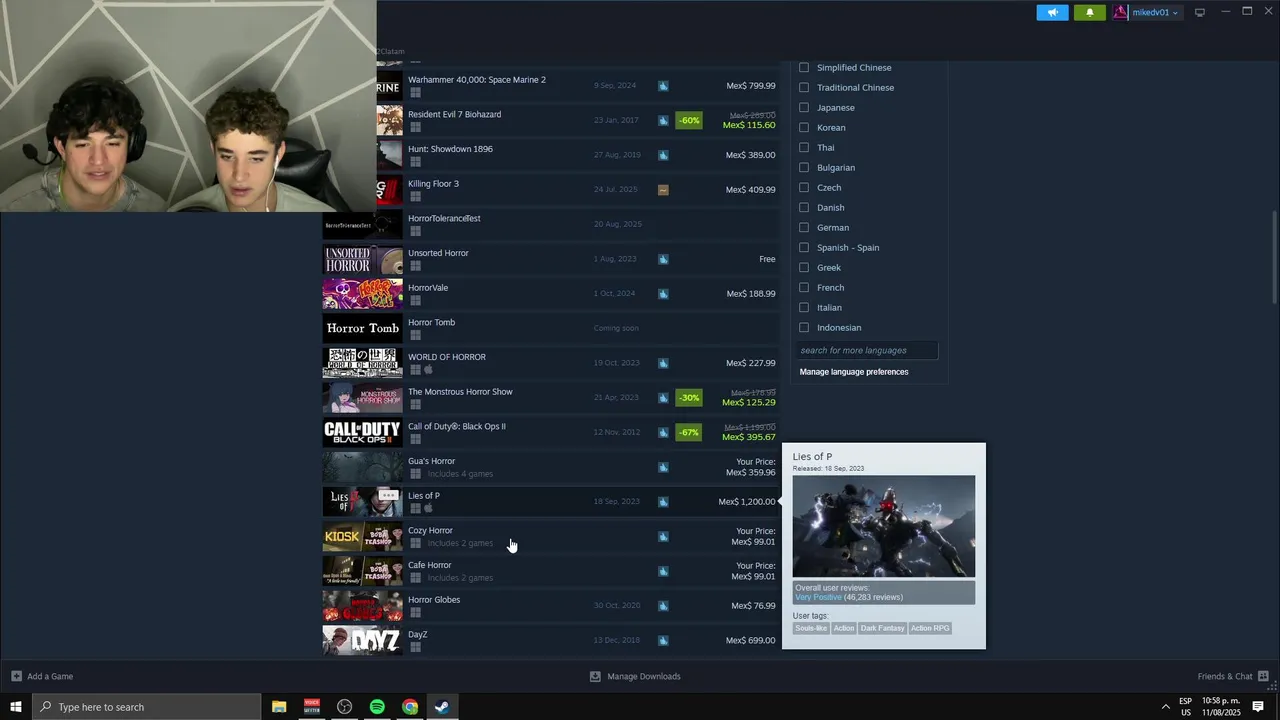
Task: Click the -60% discount badge on Resident Evil 7
Action: (689, 120)
